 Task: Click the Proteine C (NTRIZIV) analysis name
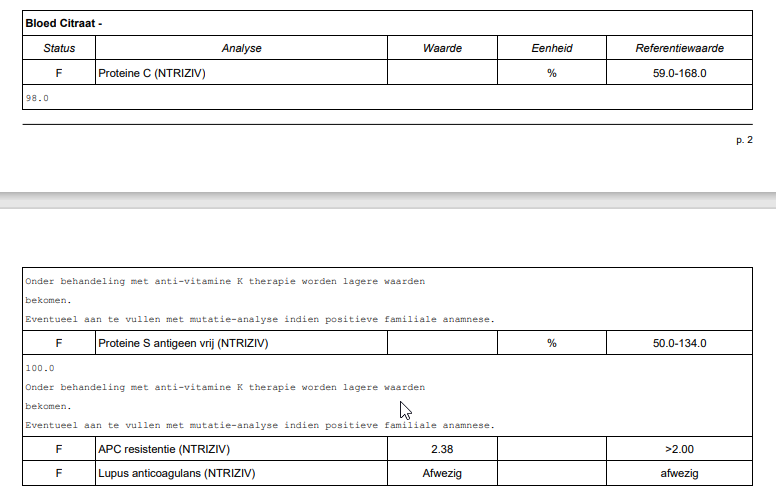click(151, 73)
